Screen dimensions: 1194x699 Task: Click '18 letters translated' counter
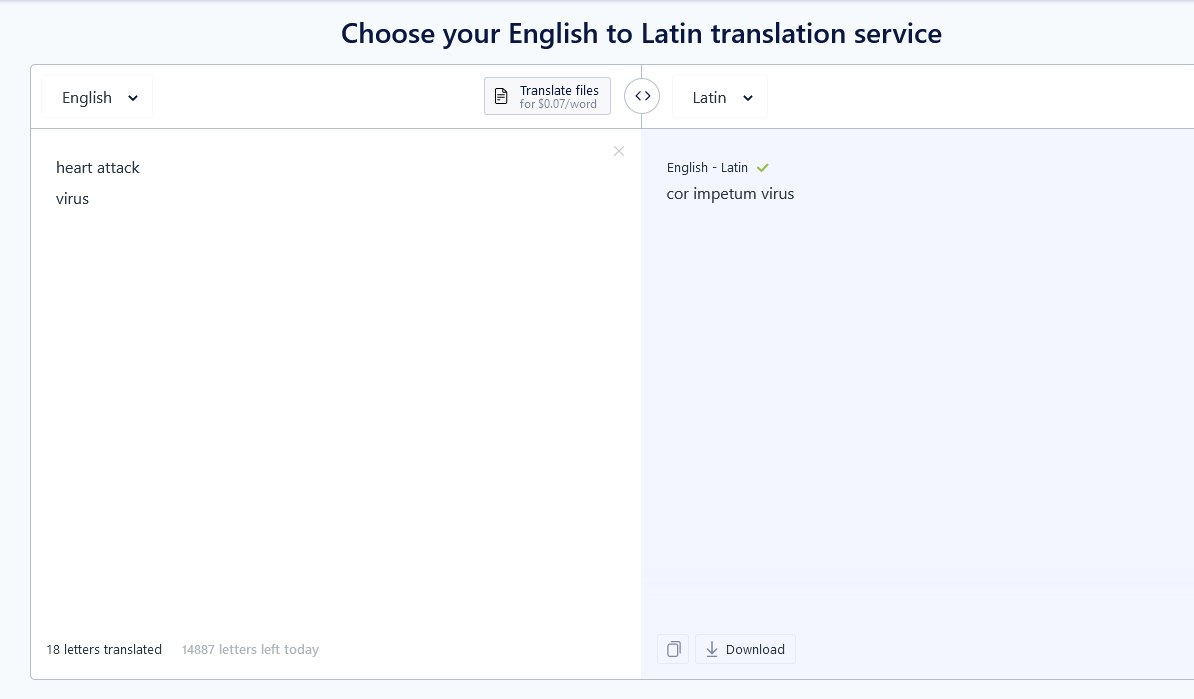104,650
